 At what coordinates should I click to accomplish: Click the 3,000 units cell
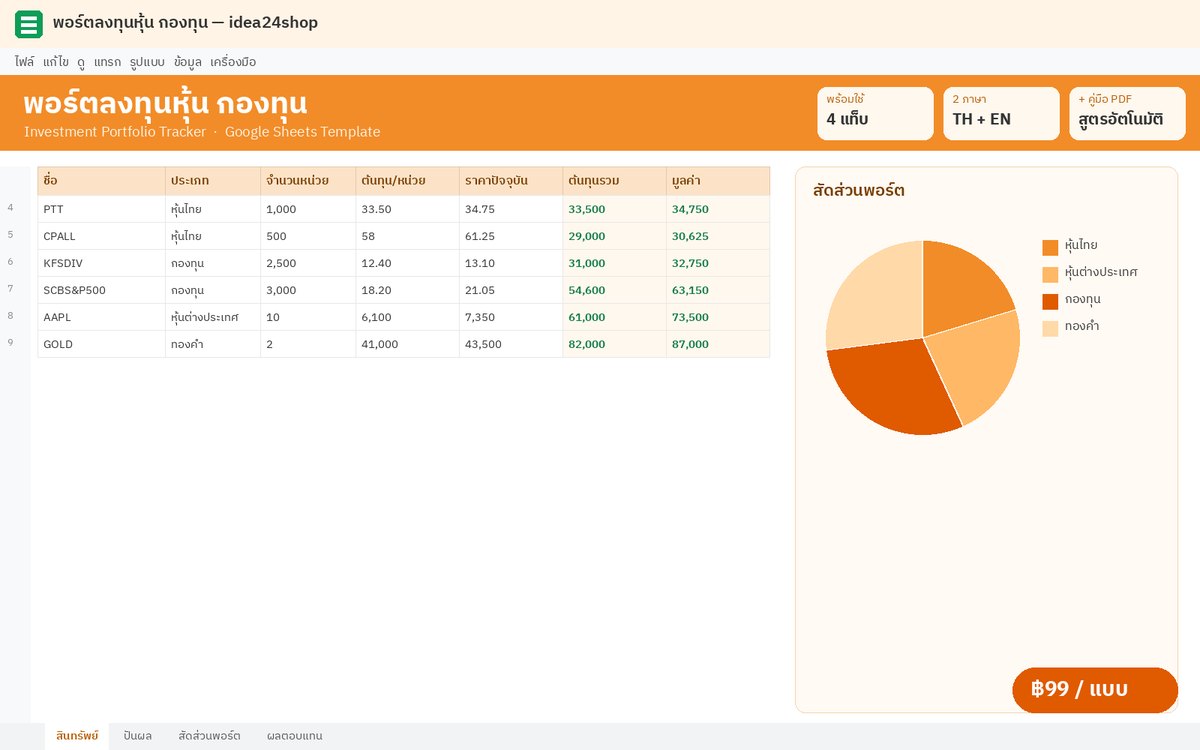(x=308, y=290)
